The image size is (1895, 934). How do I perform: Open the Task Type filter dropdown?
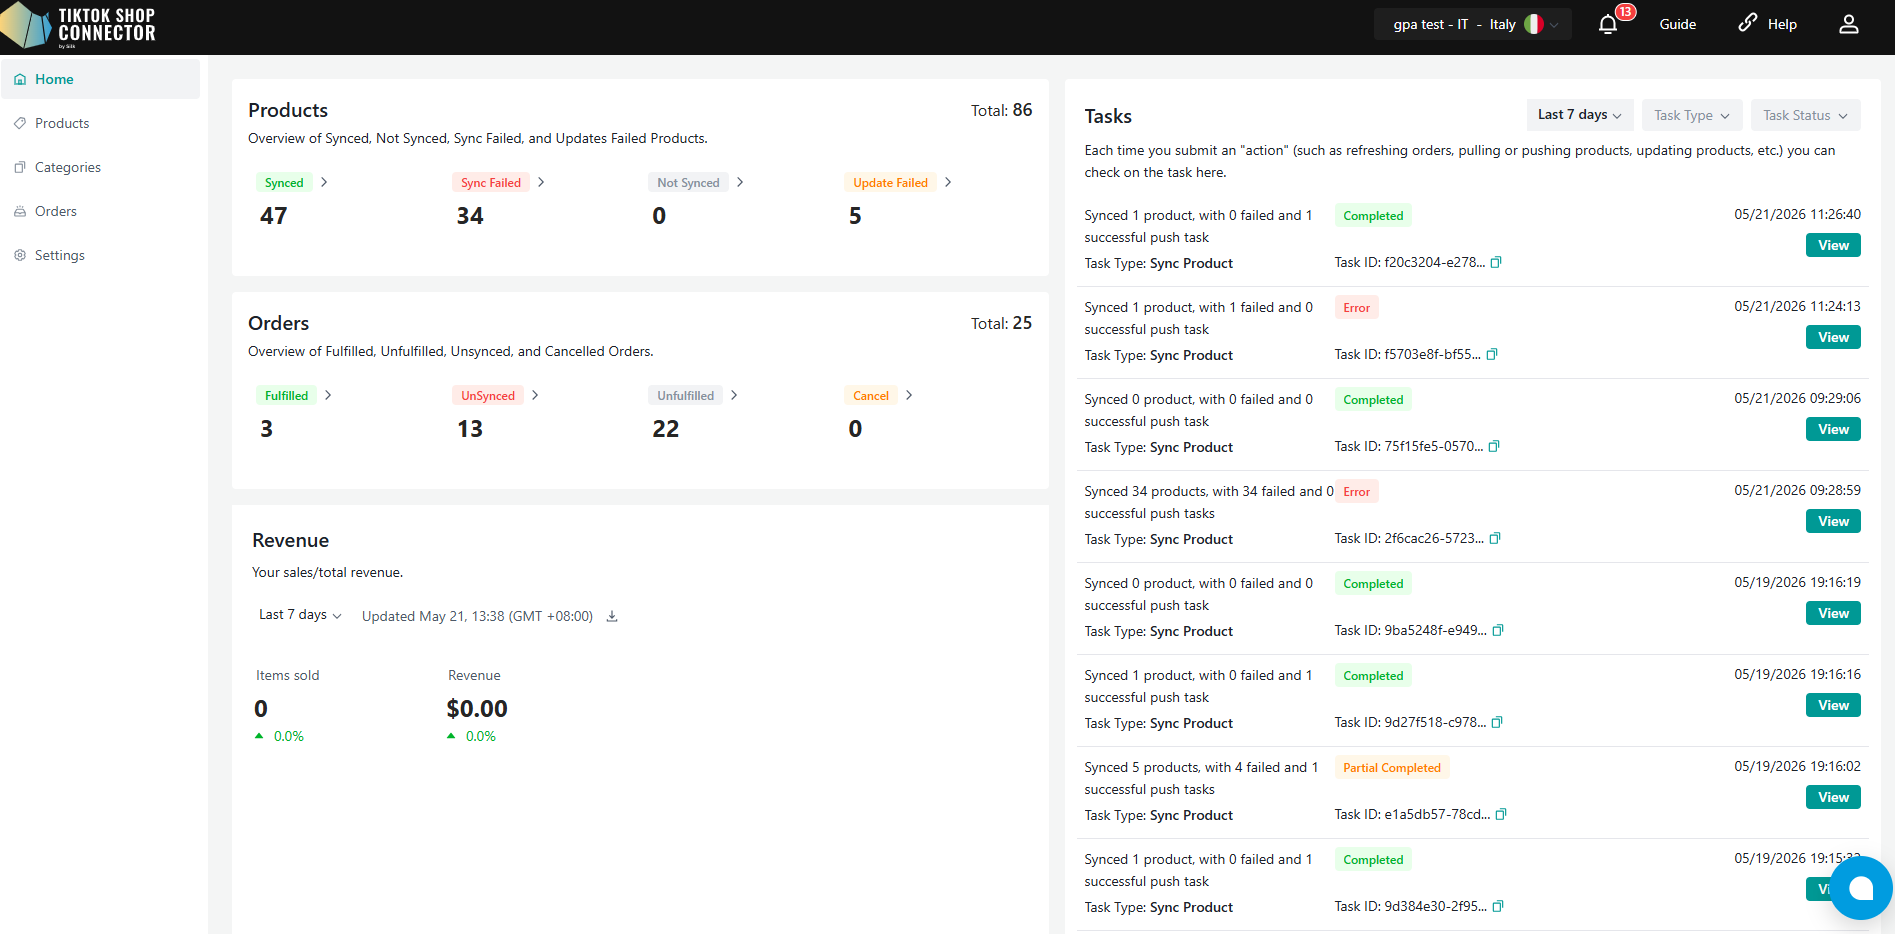coord(1692,115)
